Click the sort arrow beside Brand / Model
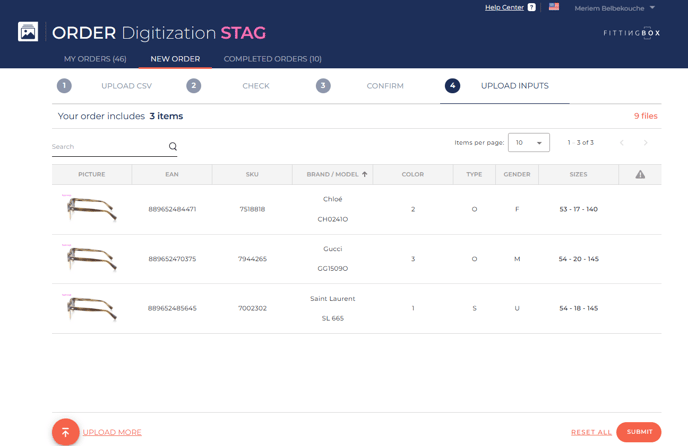The image size is (688, 446). coord(365,174)
